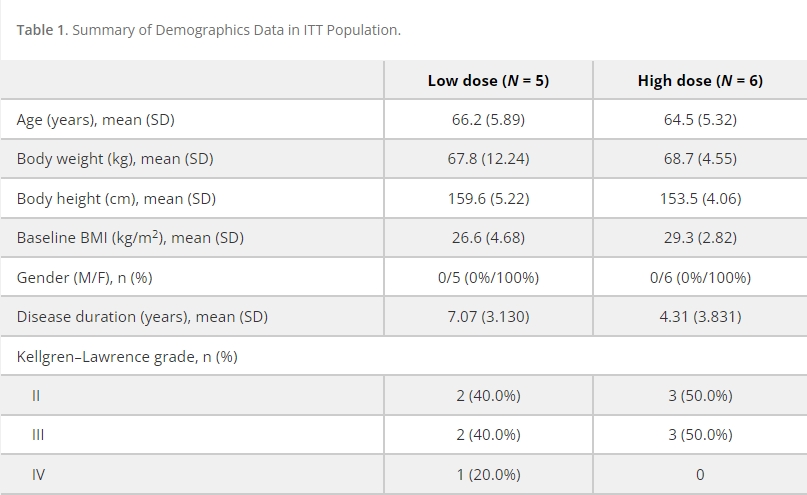Select the Kellgren–Lawrence grade section heading

coord(127,356)
